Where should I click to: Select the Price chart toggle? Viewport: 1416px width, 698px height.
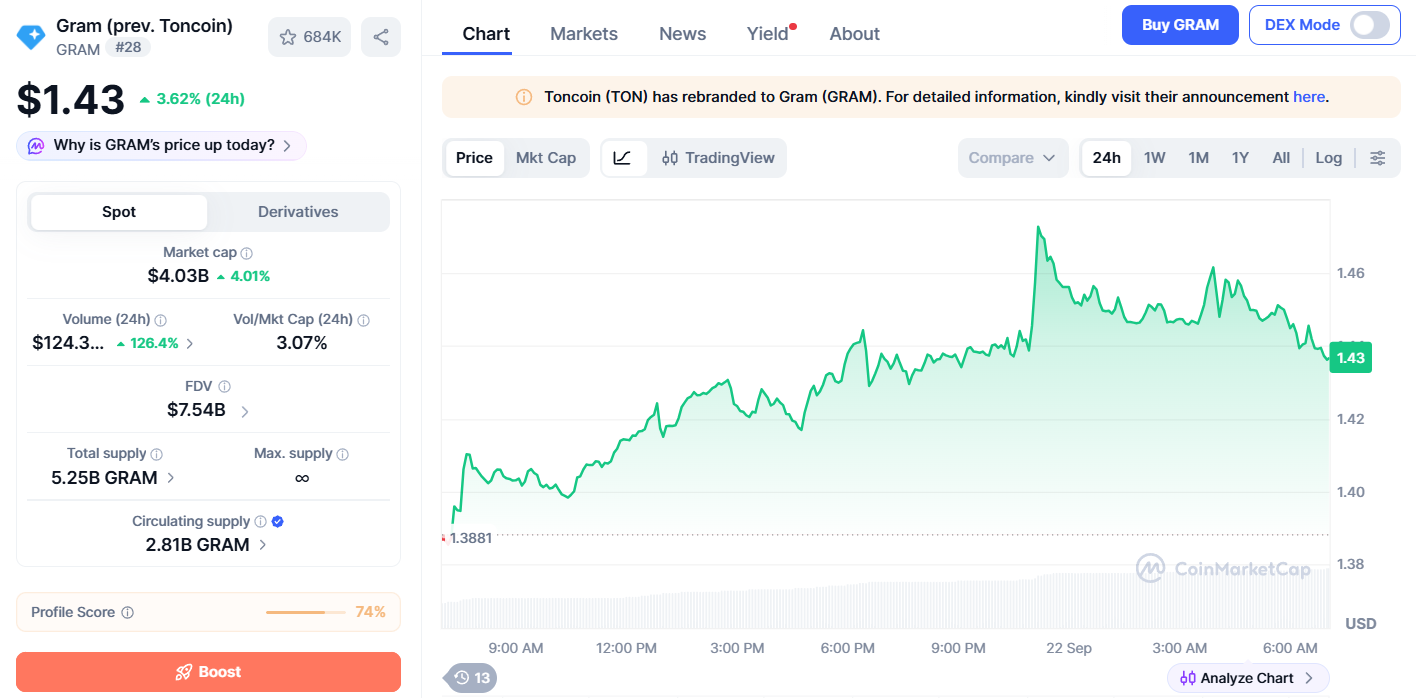pos(474,158)
